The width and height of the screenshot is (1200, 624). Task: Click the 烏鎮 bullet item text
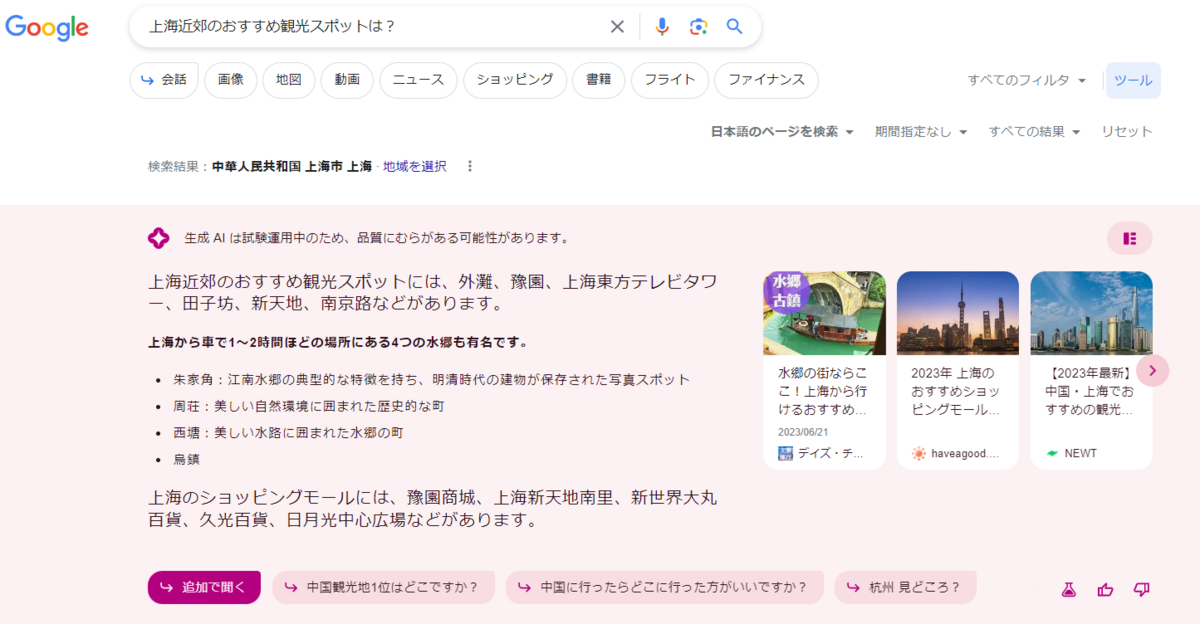pyautogui.click(x=186, y=459)
